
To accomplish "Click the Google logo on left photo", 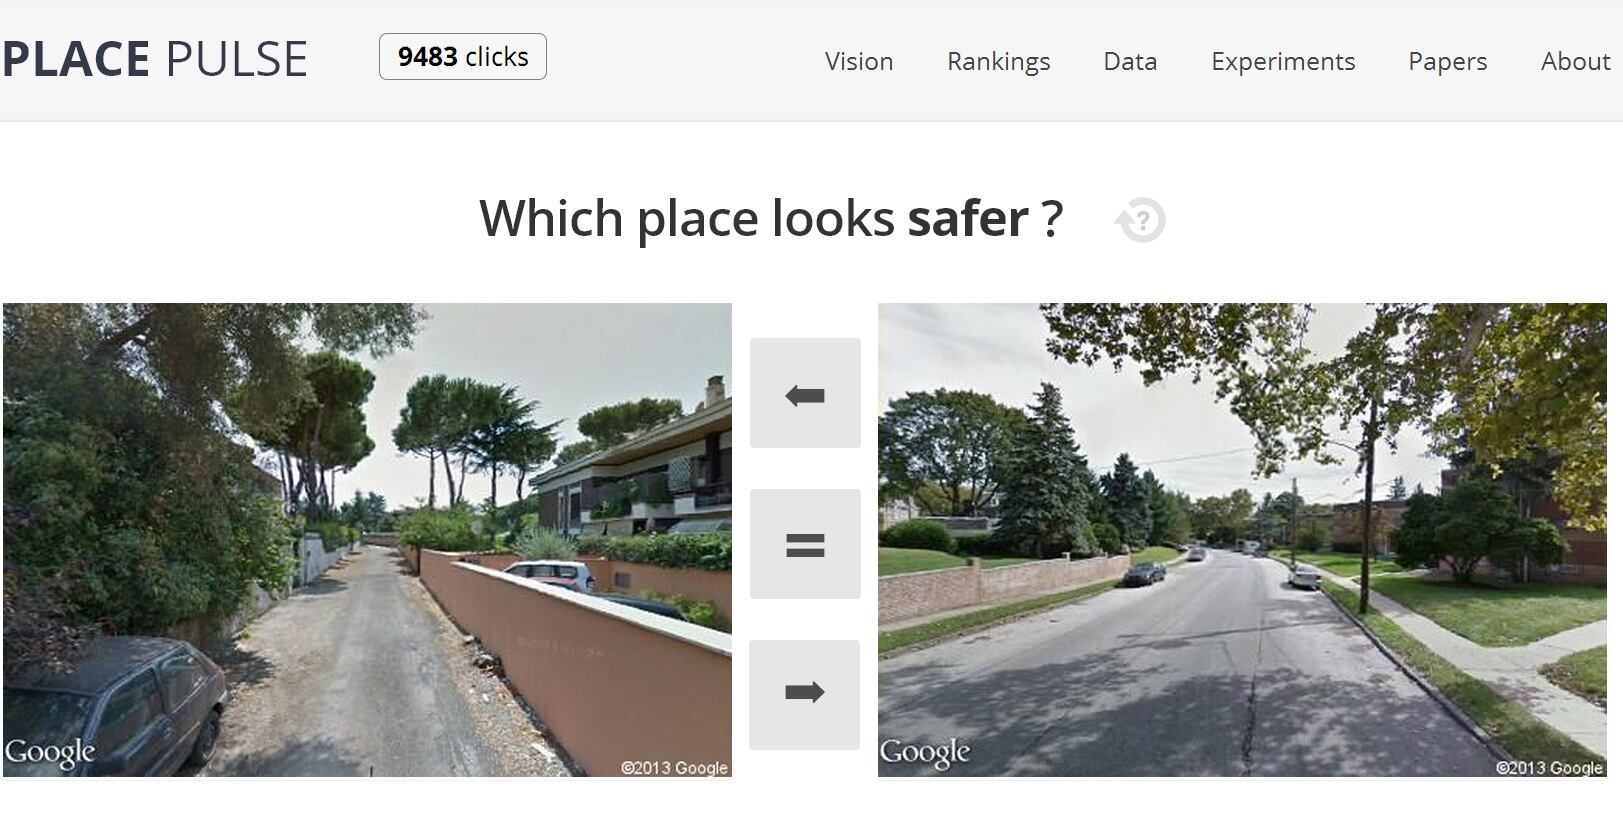I will point(50,752).
